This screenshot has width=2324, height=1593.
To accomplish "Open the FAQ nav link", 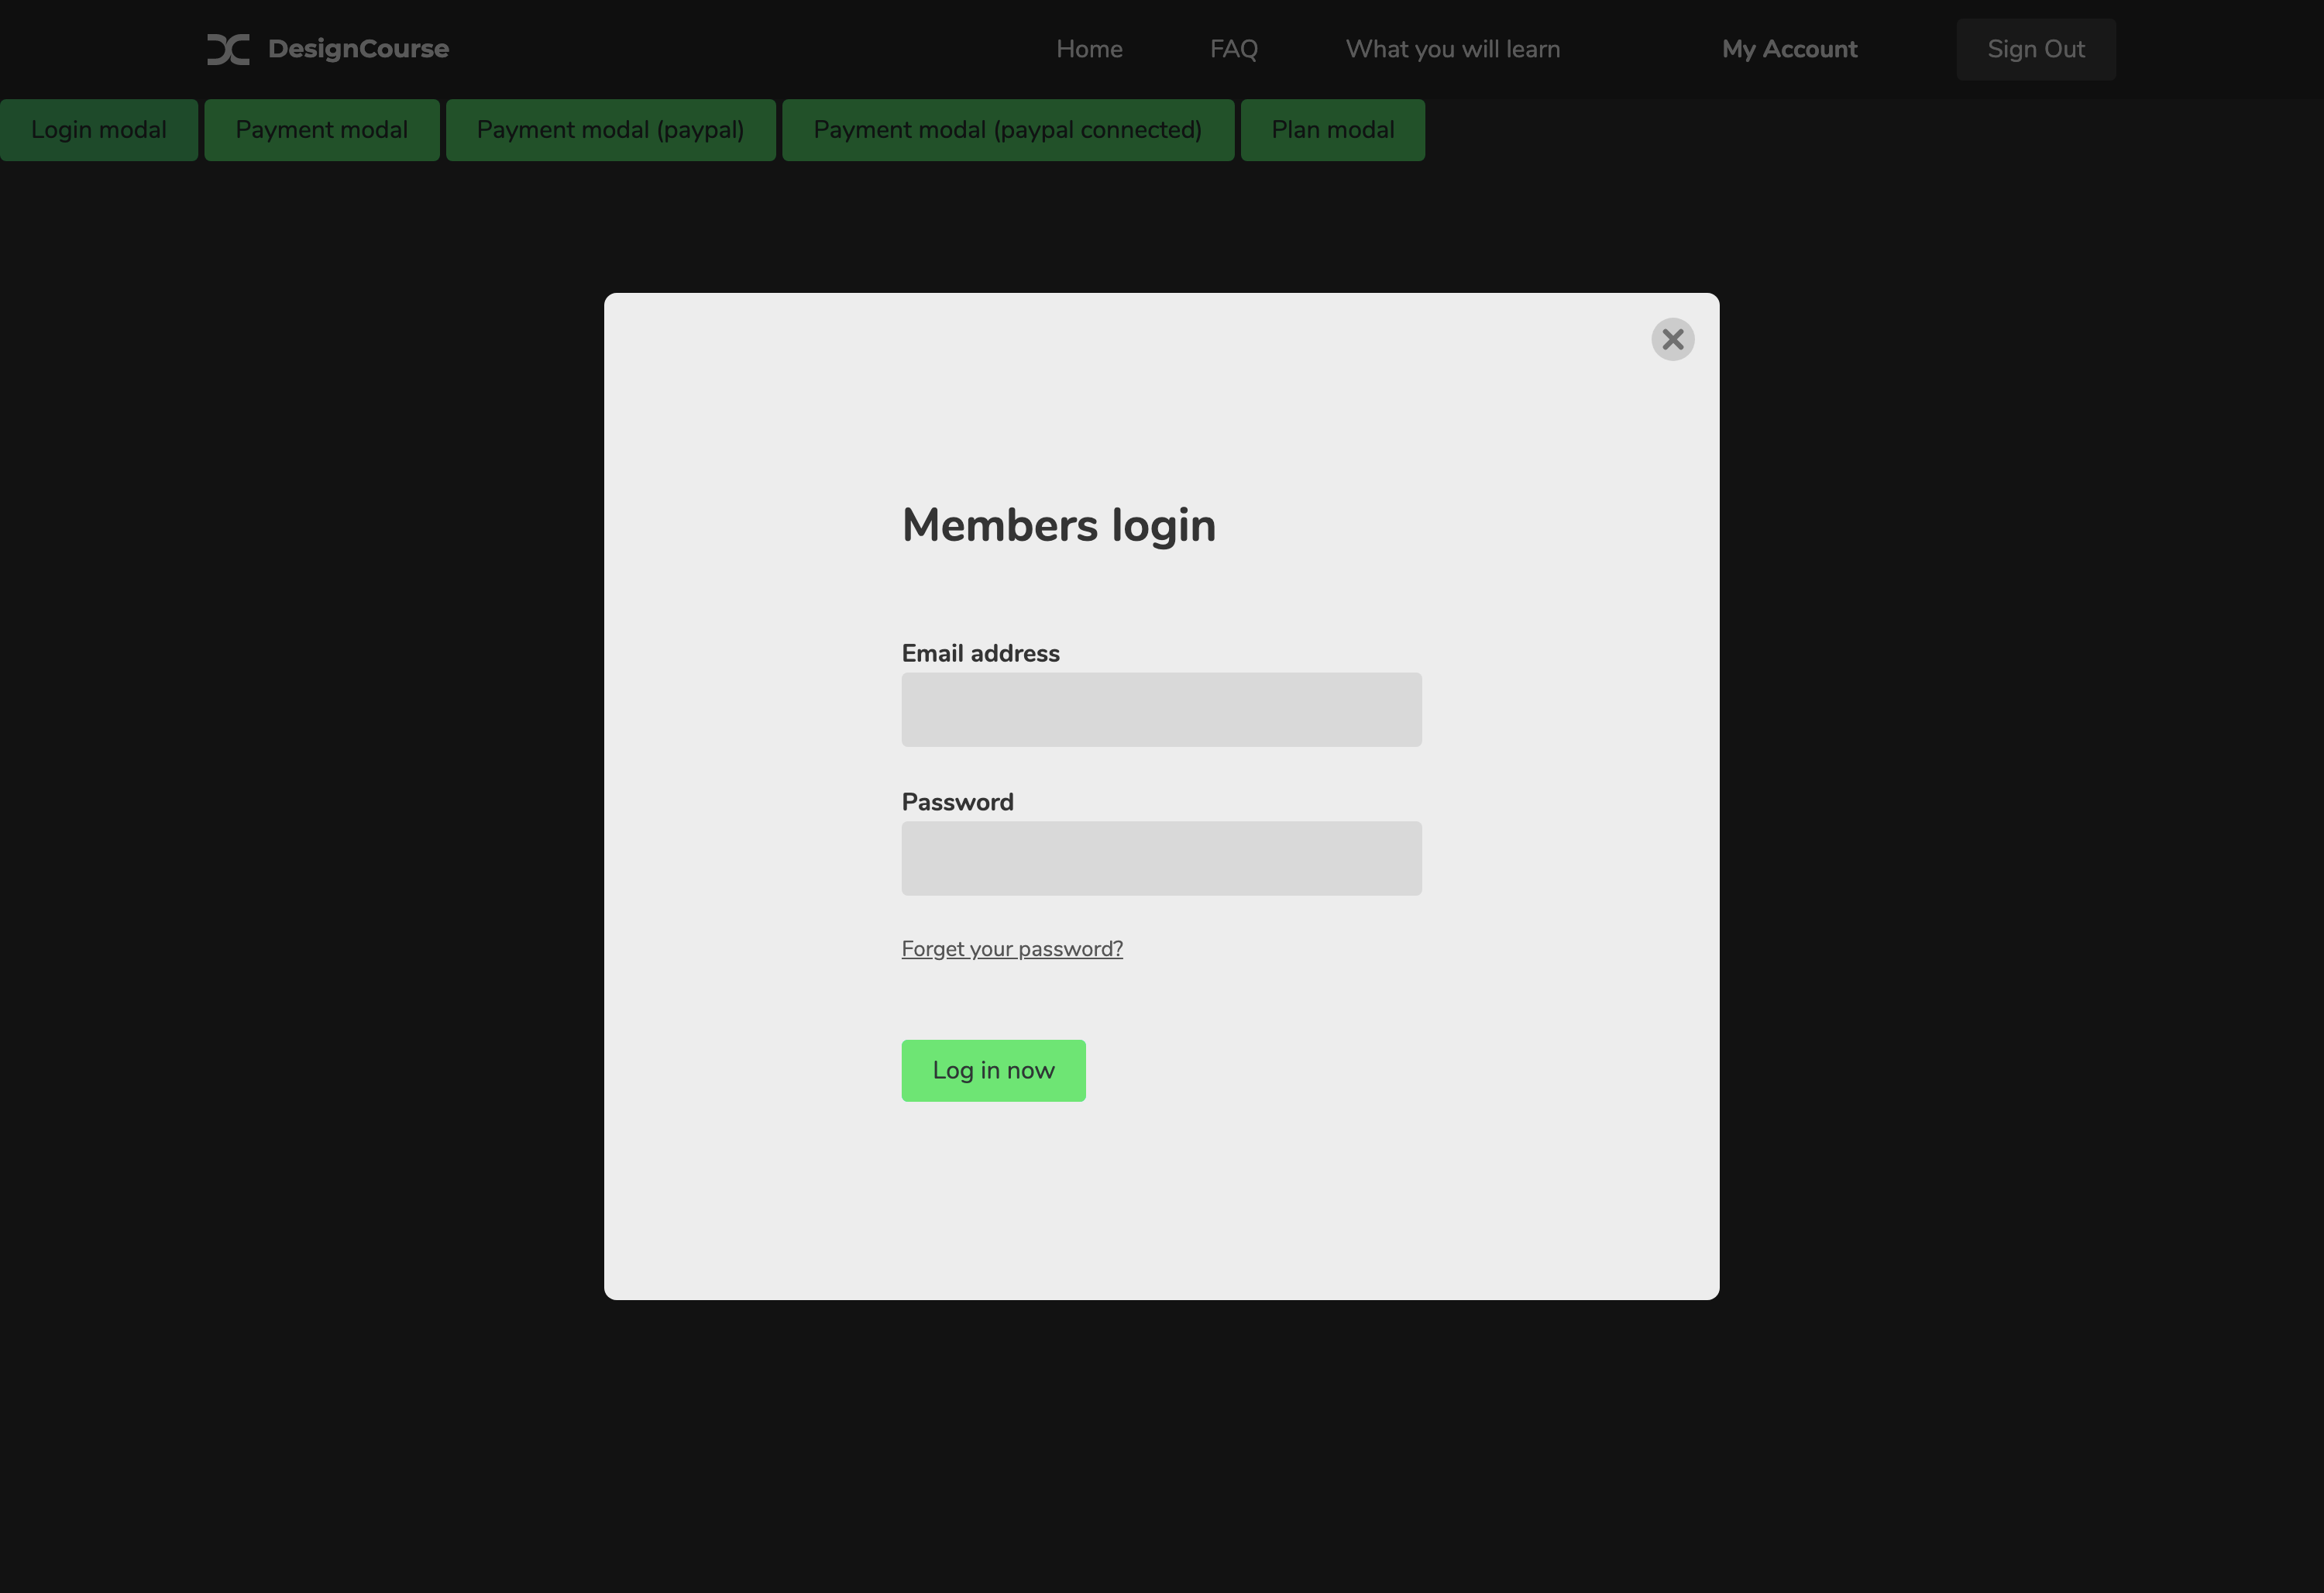I will pos(1233,49).
